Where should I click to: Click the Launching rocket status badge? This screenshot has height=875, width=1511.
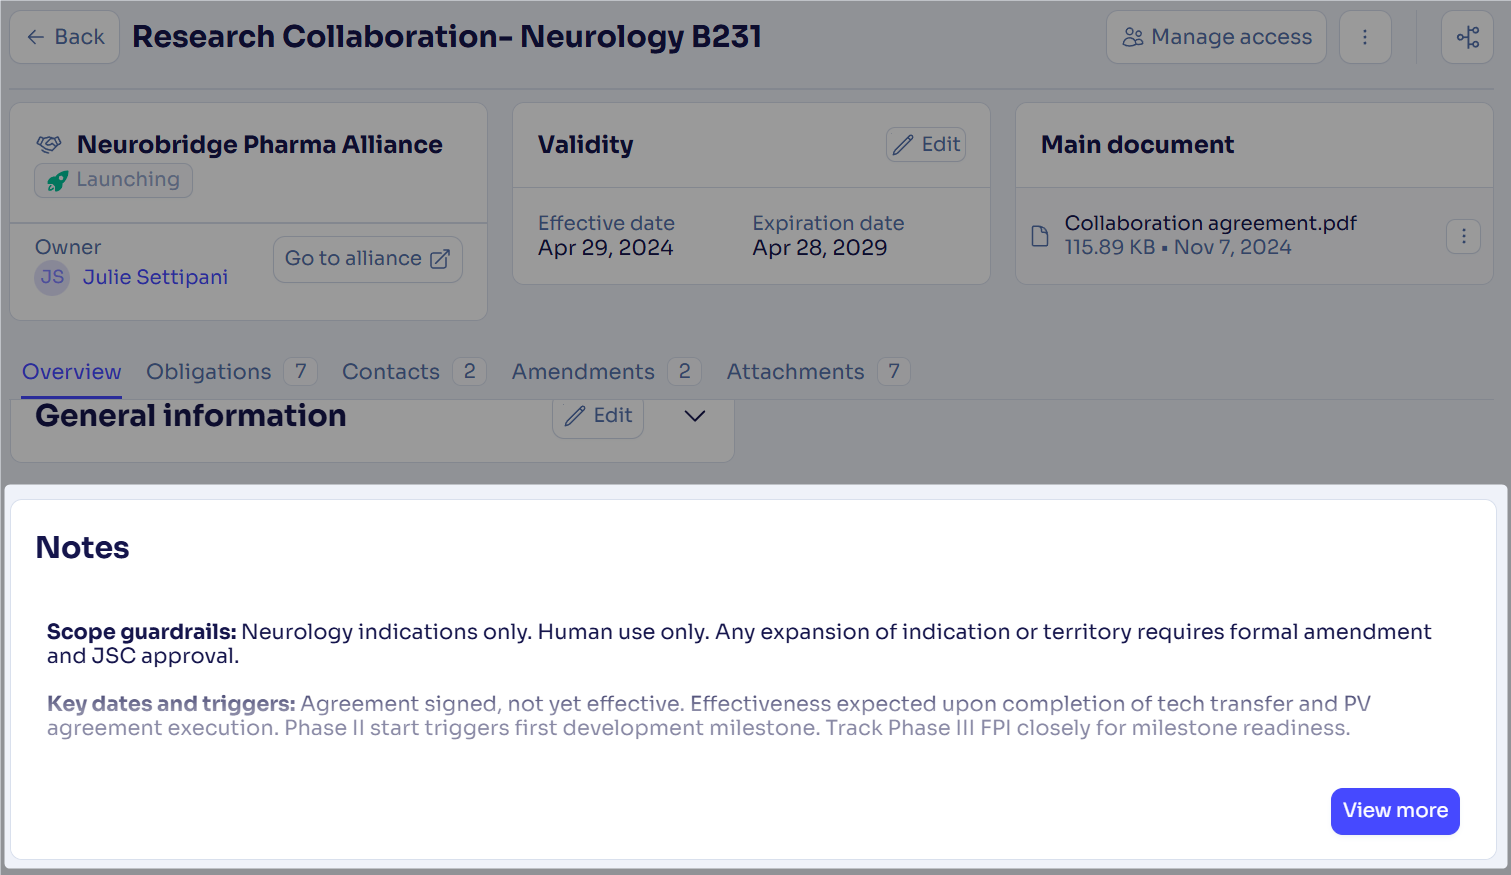(x=114, y=180)
